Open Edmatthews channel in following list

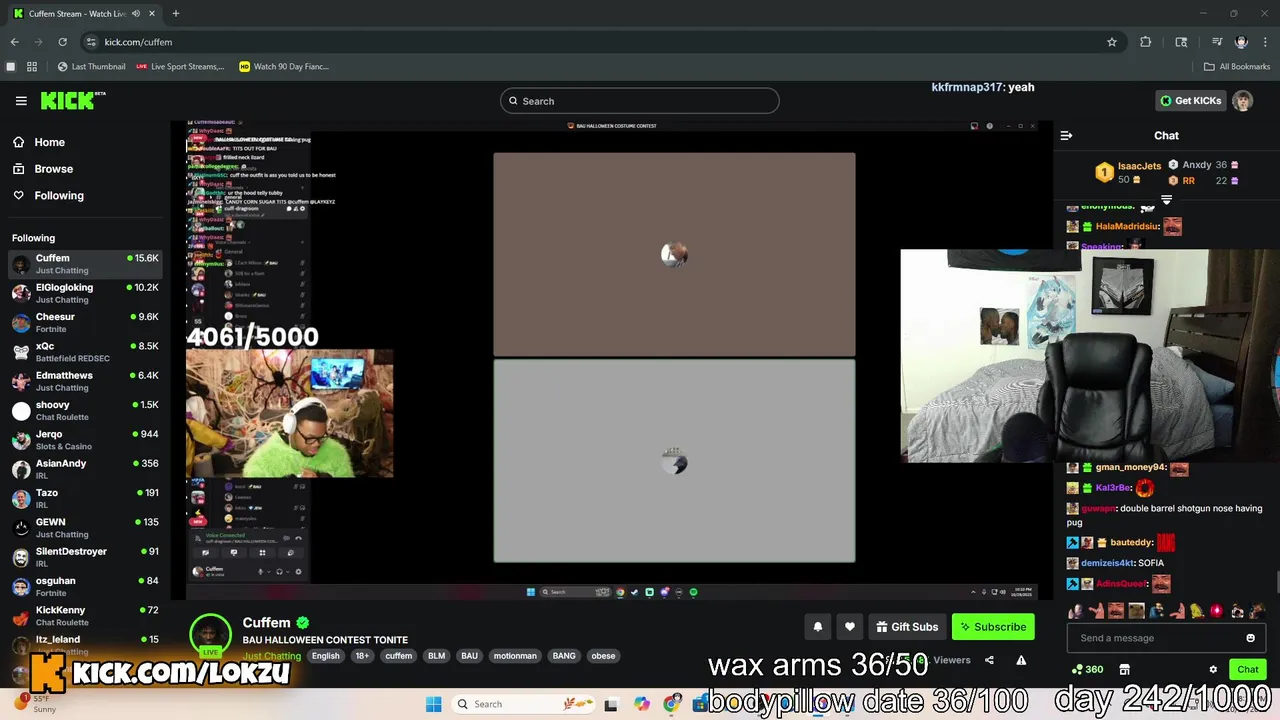(85, 381)
